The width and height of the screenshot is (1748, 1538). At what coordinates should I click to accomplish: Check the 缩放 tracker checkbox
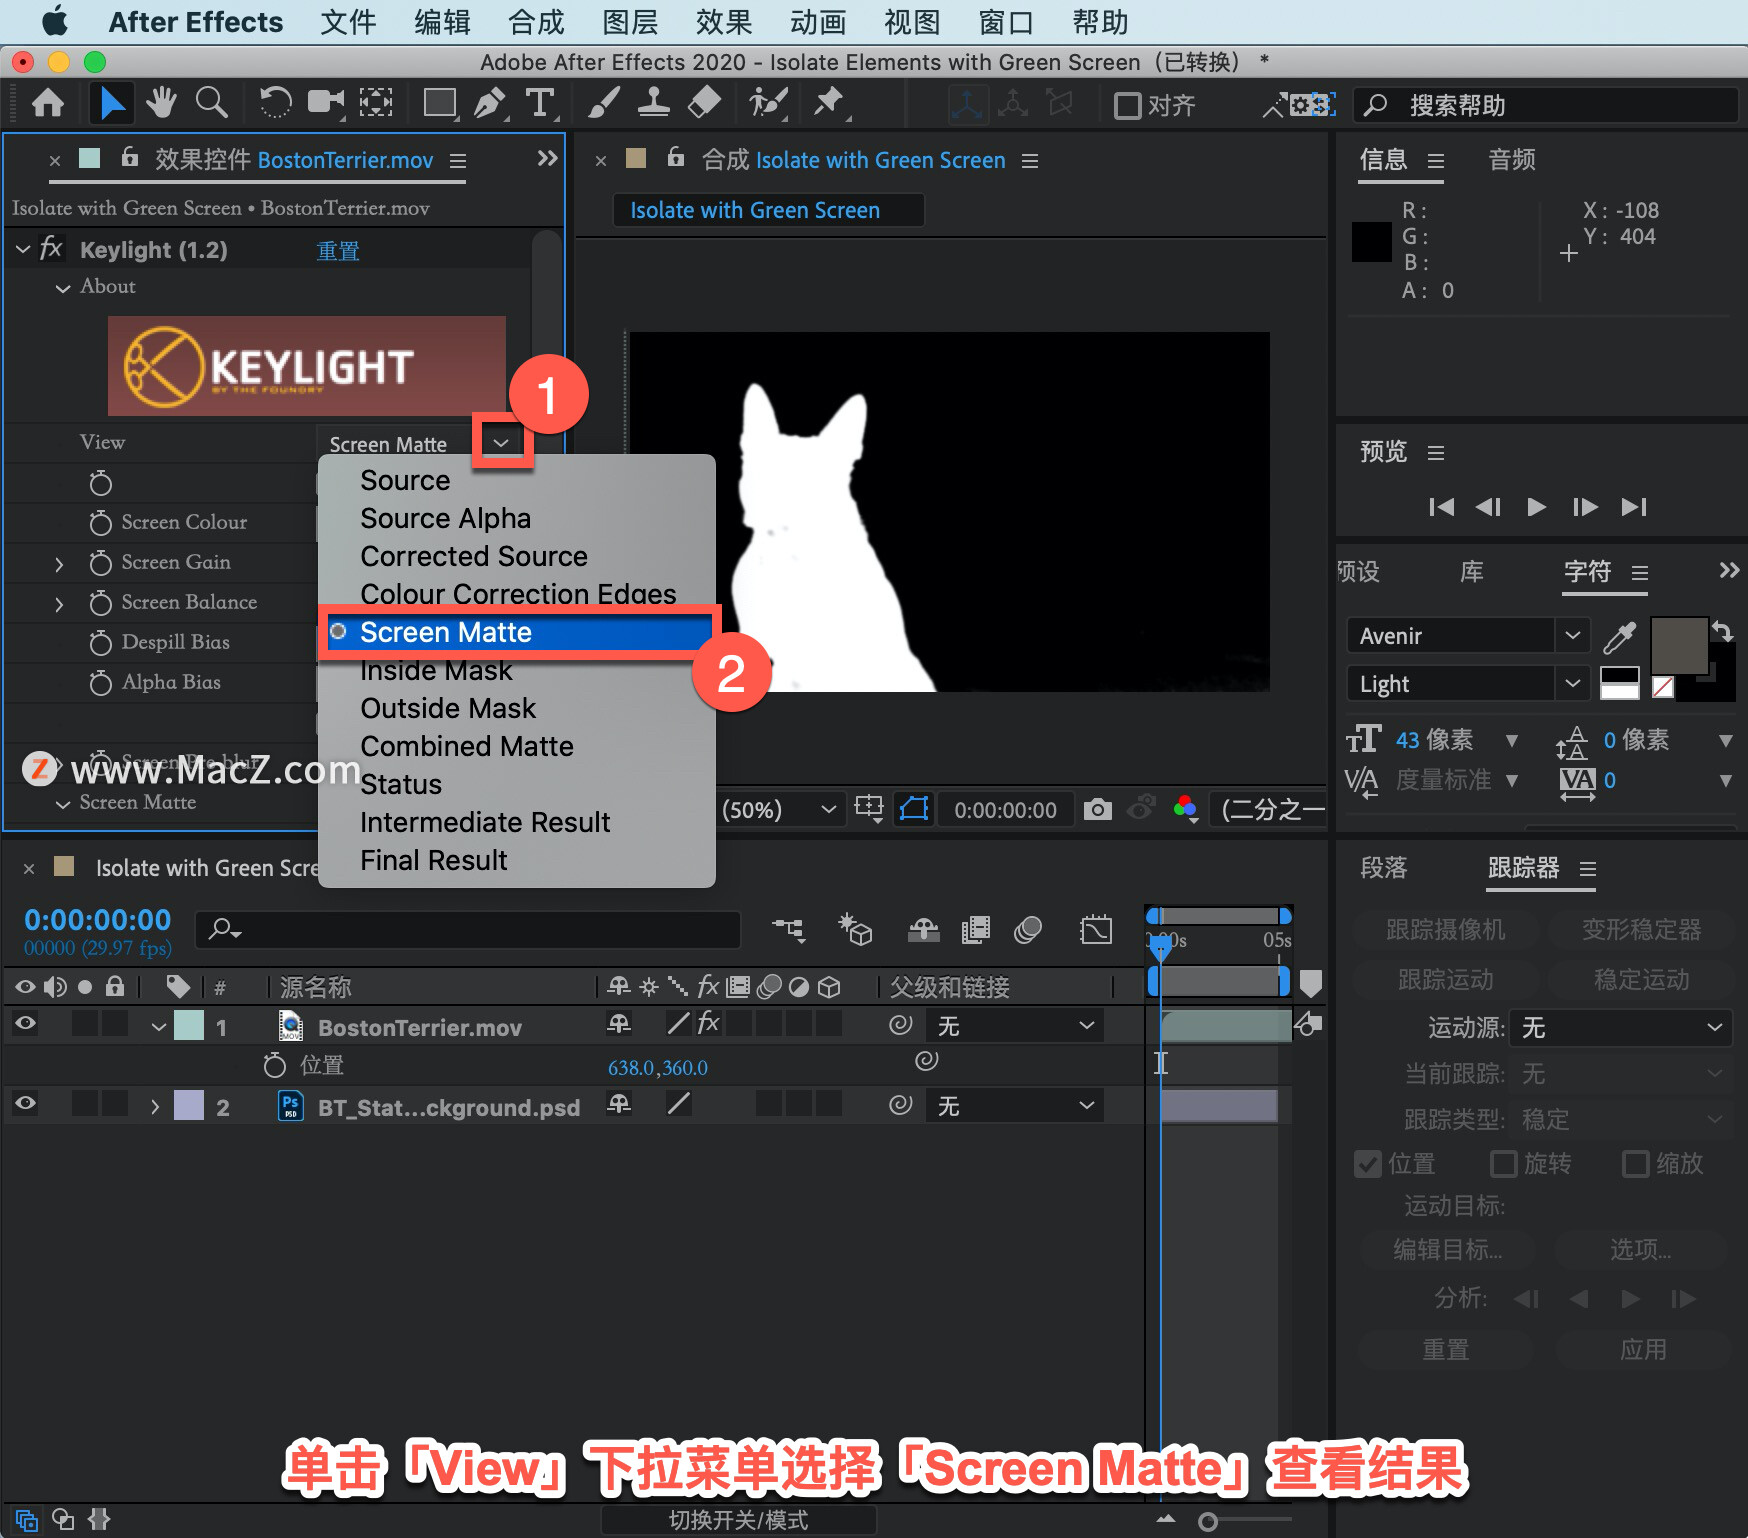[1636, 1164]
